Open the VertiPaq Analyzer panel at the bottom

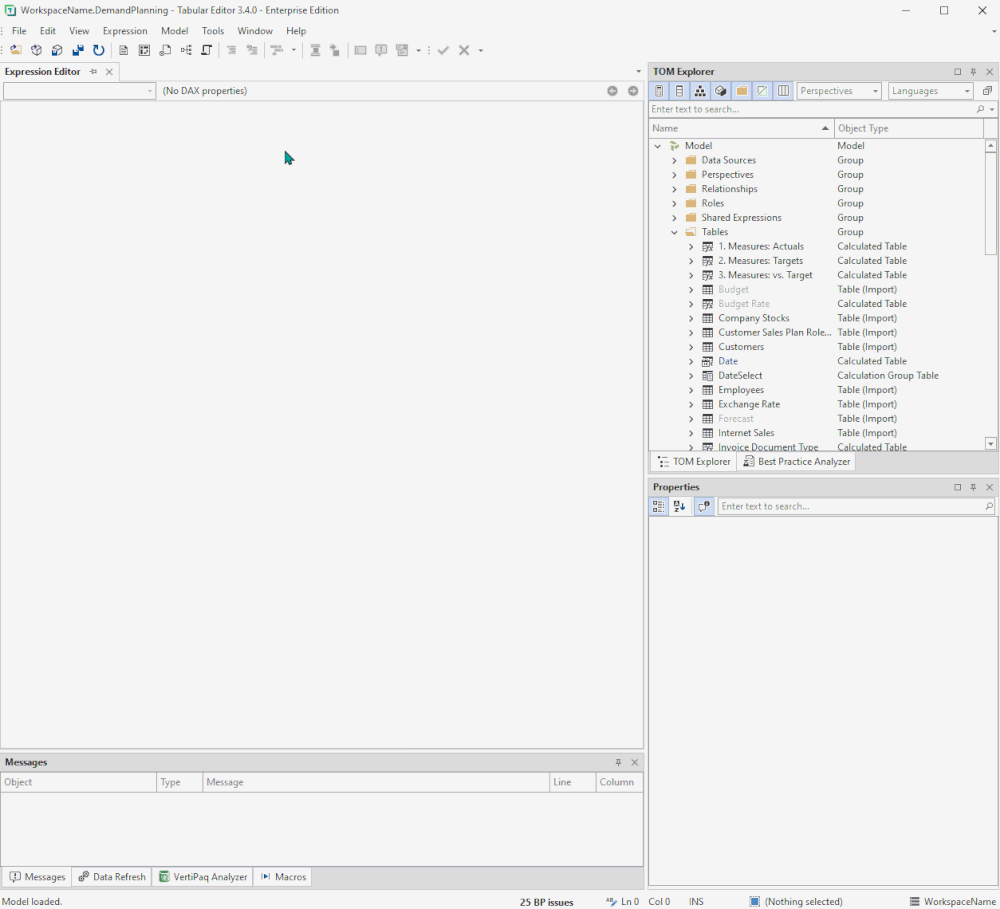(x=203, y=876)
